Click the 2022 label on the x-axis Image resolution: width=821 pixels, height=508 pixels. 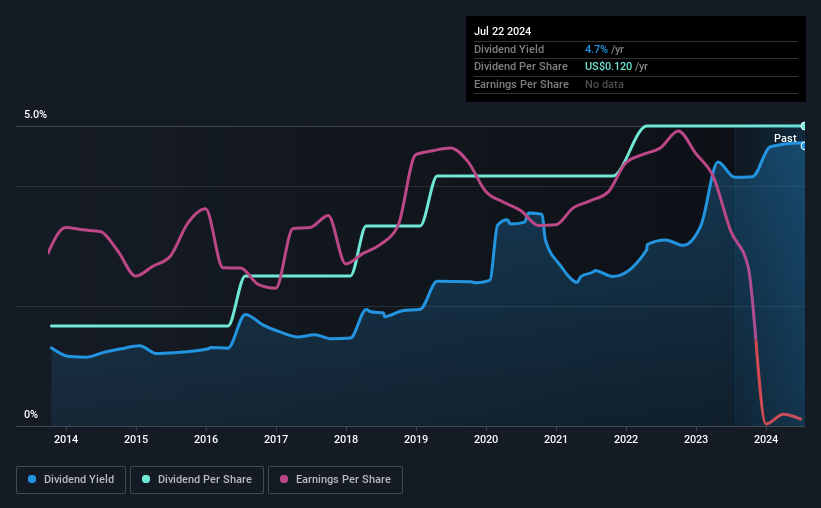[x=626, y=439]
